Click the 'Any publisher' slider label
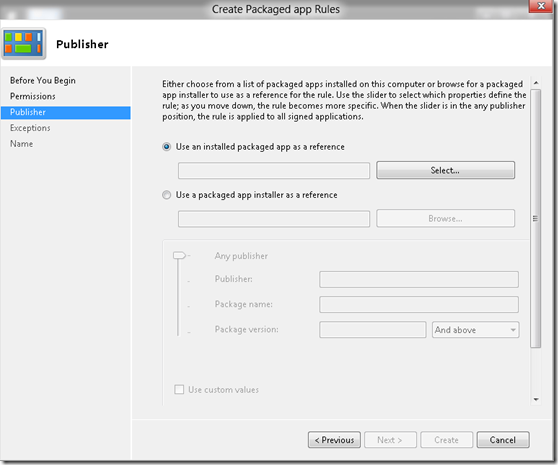The image size is (558, 465). tap(241, 256)
